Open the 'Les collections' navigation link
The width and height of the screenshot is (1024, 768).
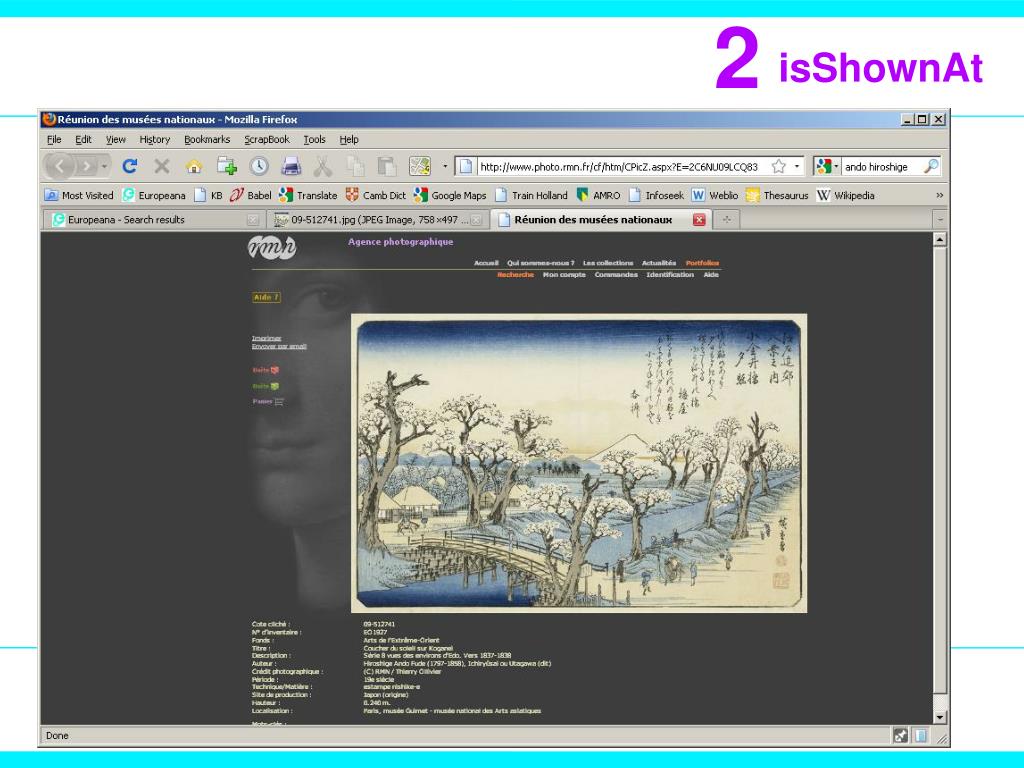click(608, 263)
